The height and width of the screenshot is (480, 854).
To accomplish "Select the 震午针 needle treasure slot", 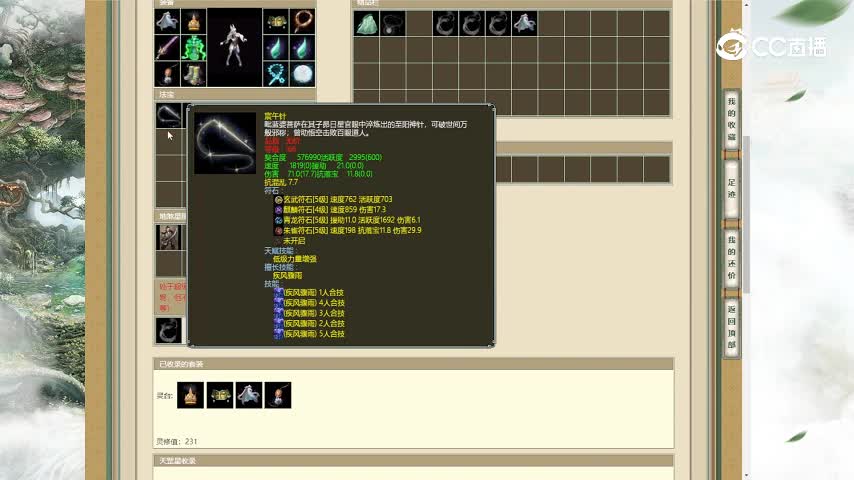I will click(168, 116).
